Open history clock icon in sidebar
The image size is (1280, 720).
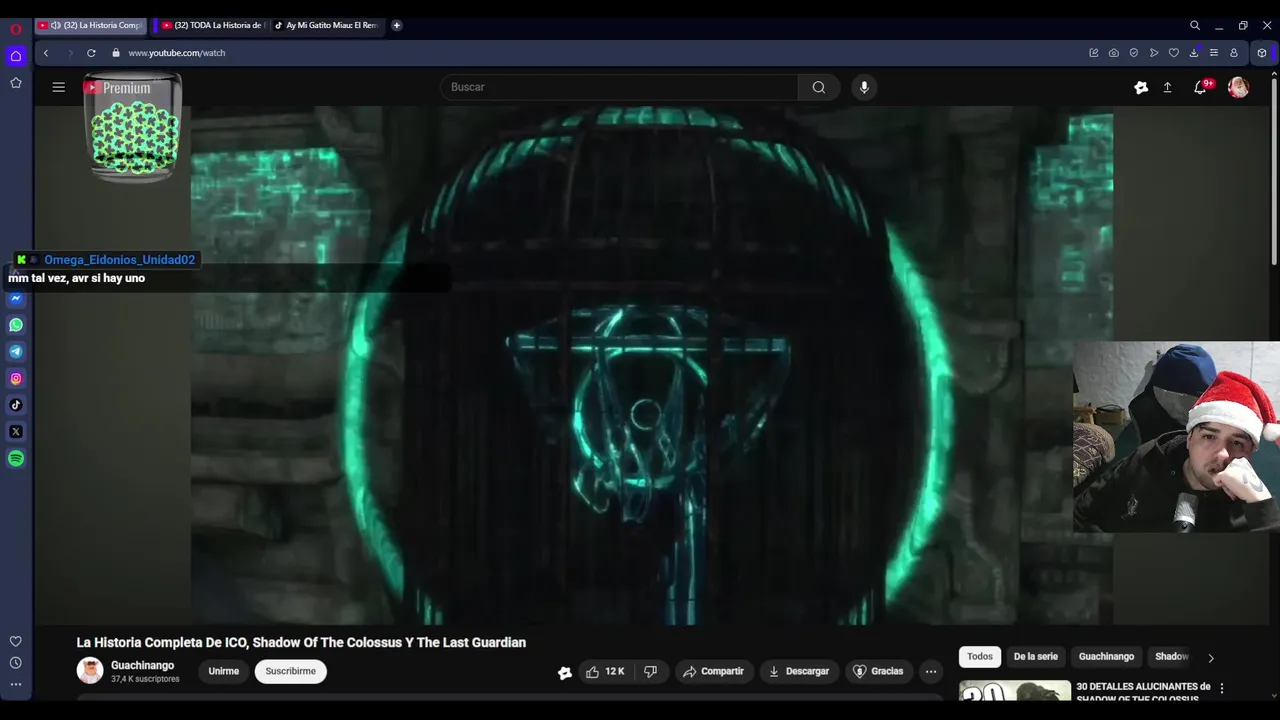click(16, 663)
